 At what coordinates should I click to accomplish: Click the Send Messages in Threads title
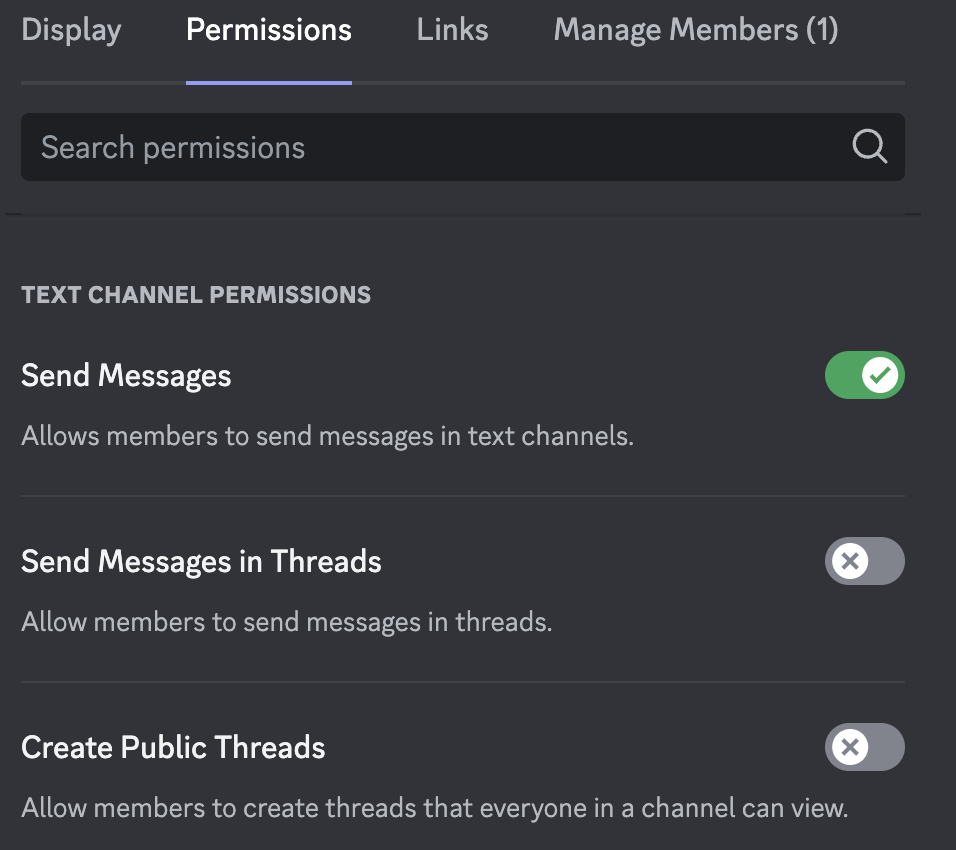coord(201,562)
